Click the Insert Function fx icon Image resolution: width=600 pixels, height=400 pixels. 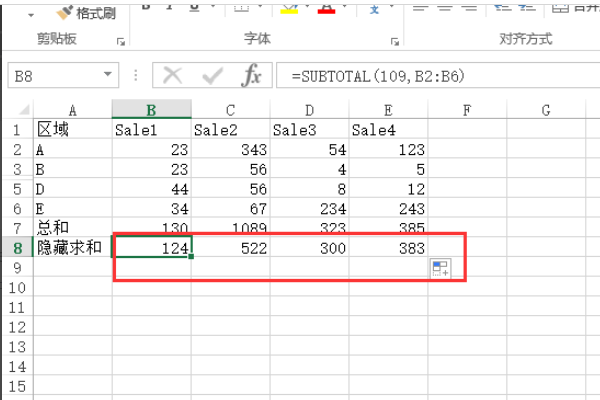[253, 76]
